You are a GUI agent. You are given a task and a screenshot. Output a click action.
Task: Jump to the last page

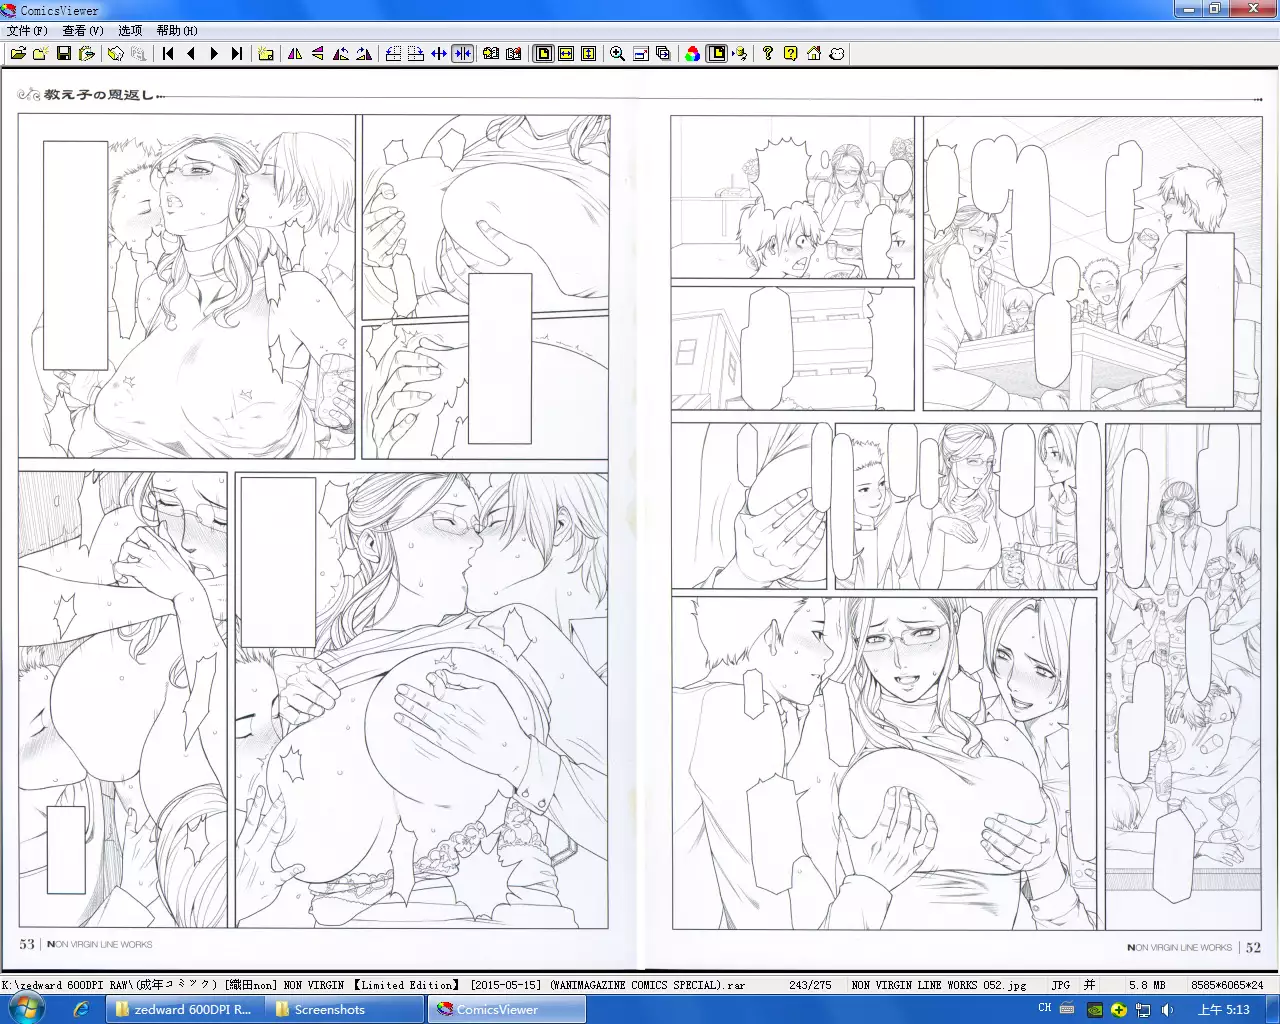237,54
